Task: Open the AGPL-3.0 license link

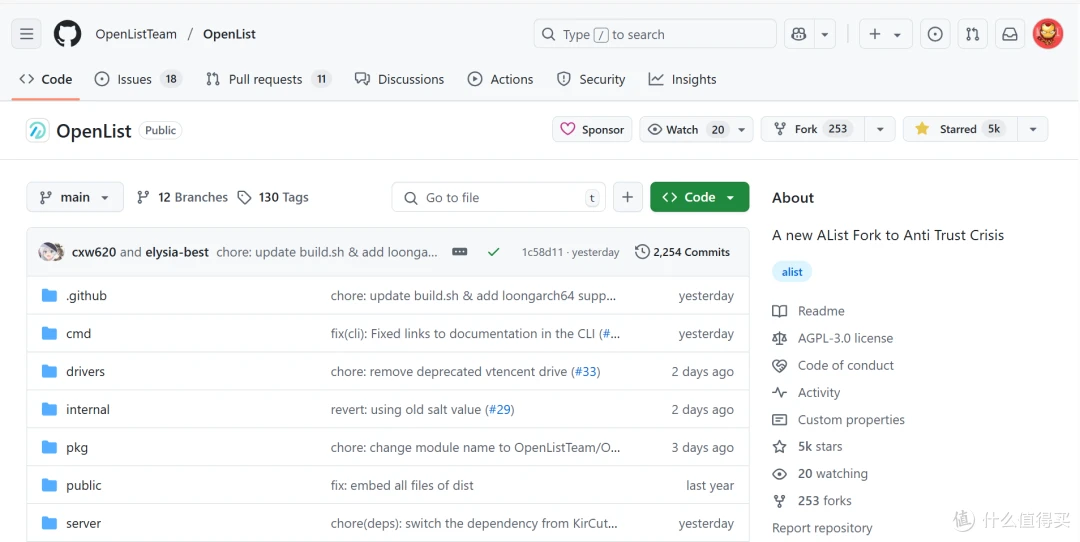Action: click(x=845, y=338)
